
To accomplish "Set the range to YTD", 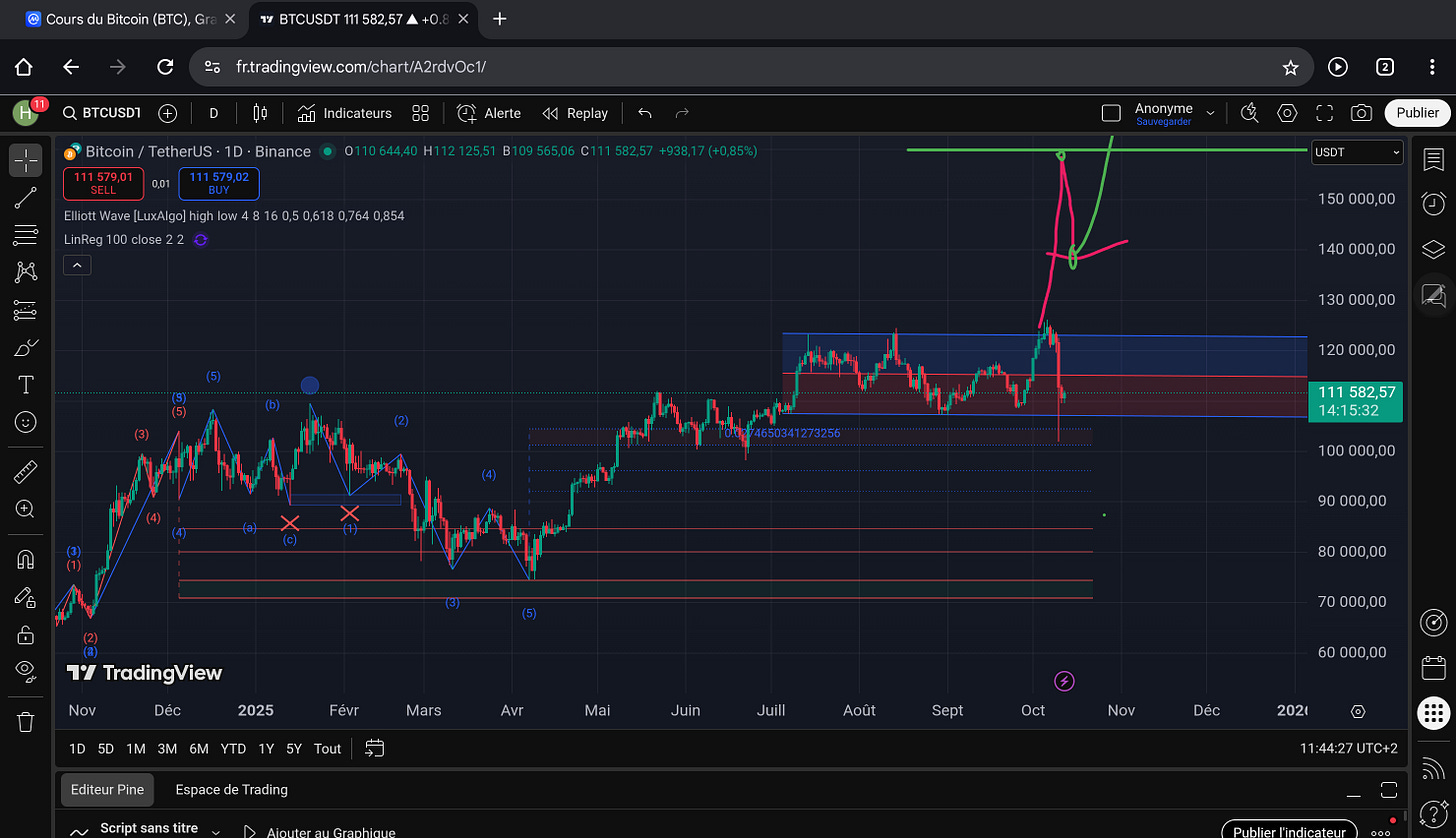I will (x=233, y=748).
